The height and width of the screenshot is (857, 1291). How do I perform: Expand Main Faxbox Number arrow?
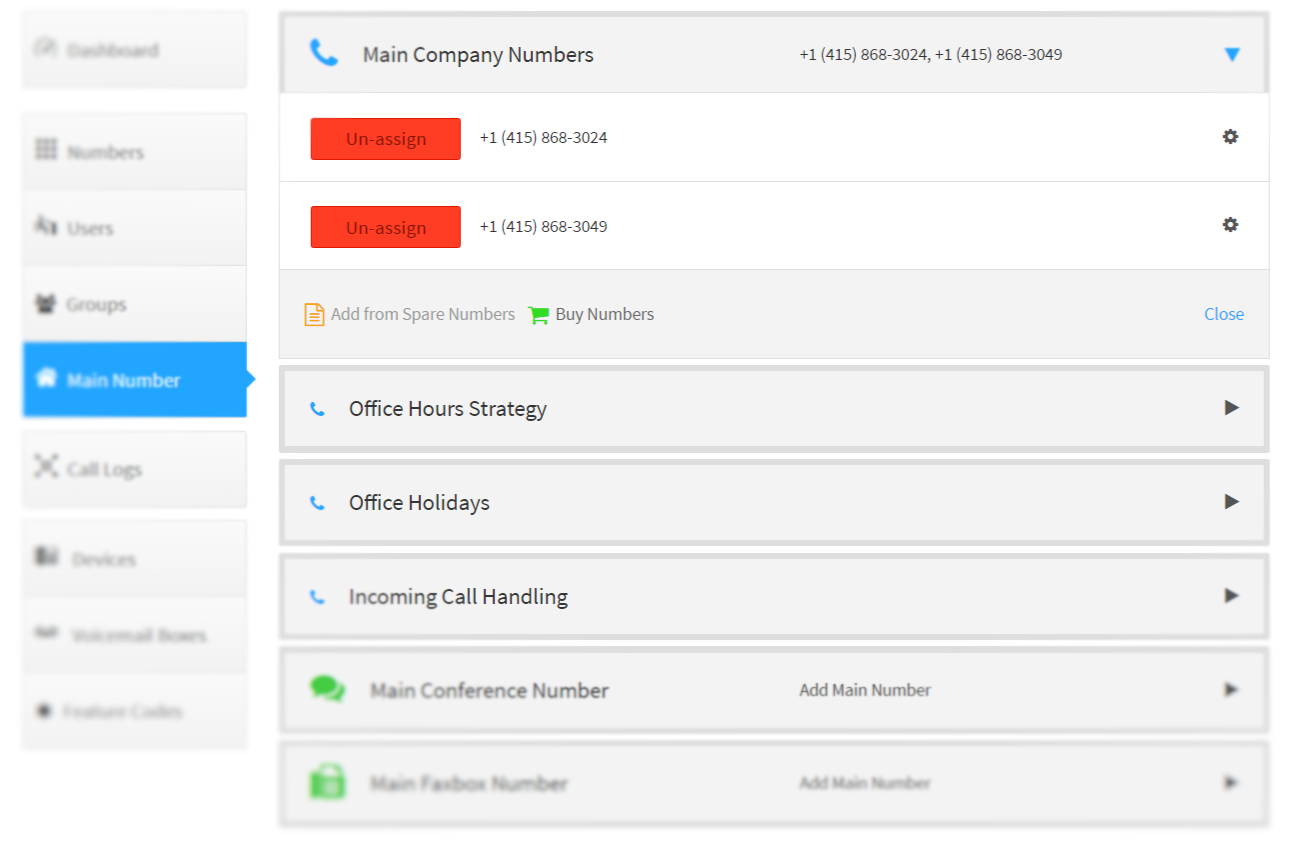click(1232, 783)
